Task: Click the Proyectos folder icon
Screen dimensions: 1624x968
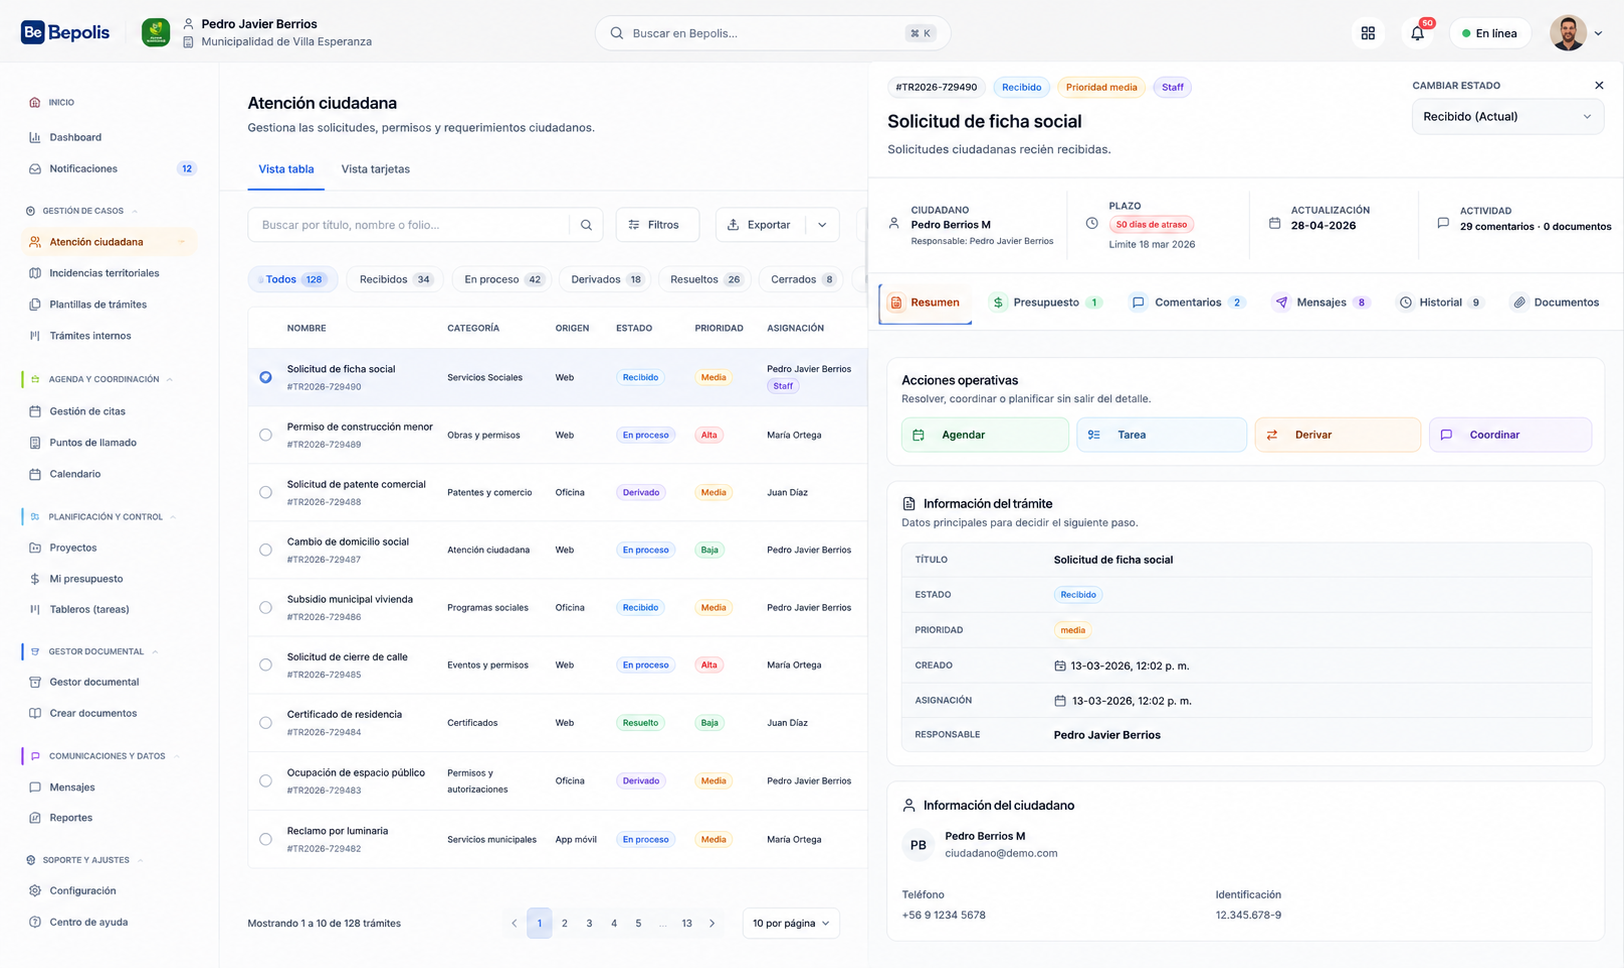Action: coord(35,548)
